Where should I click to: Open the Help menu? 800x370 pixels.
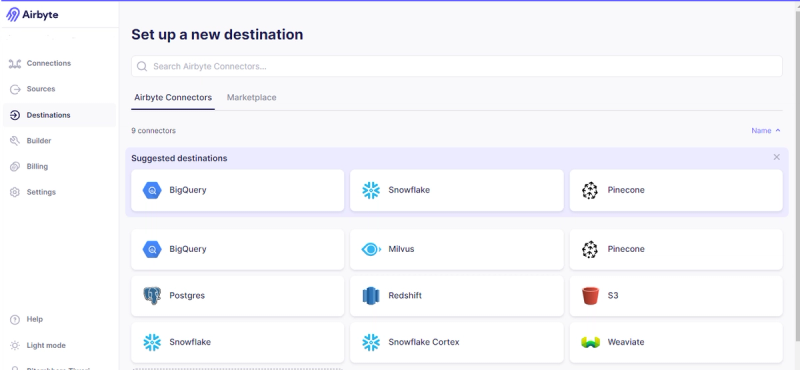coord(60,319)
